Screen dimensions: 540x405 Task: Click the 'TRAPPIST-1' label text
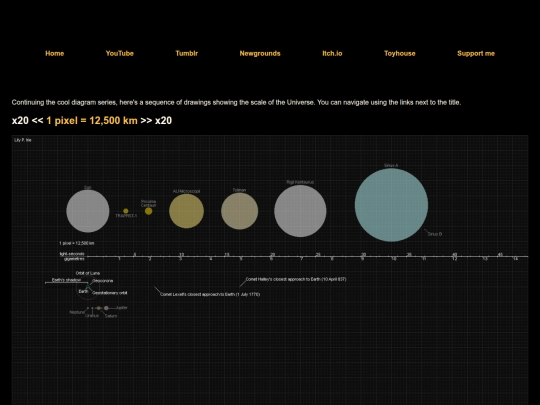click(126, 216)
